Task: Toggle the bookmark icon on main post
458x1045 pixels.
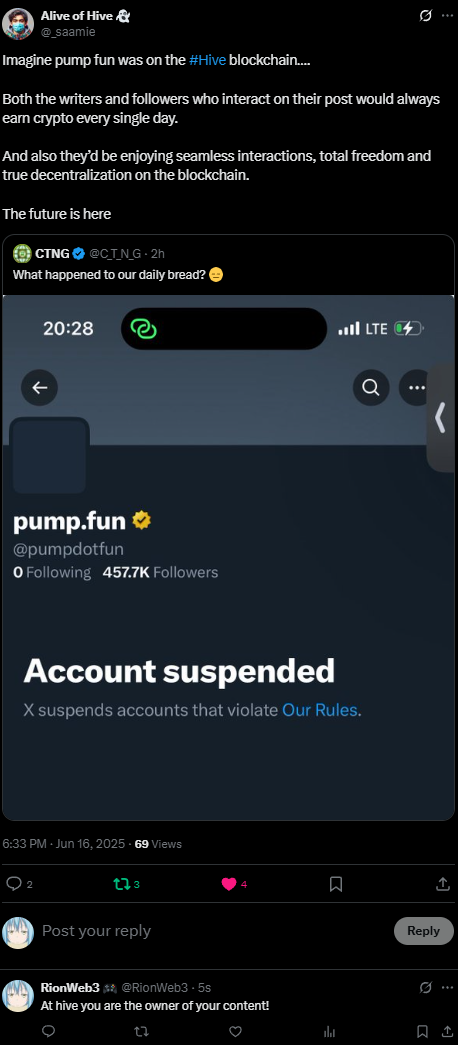Action: 336,884
